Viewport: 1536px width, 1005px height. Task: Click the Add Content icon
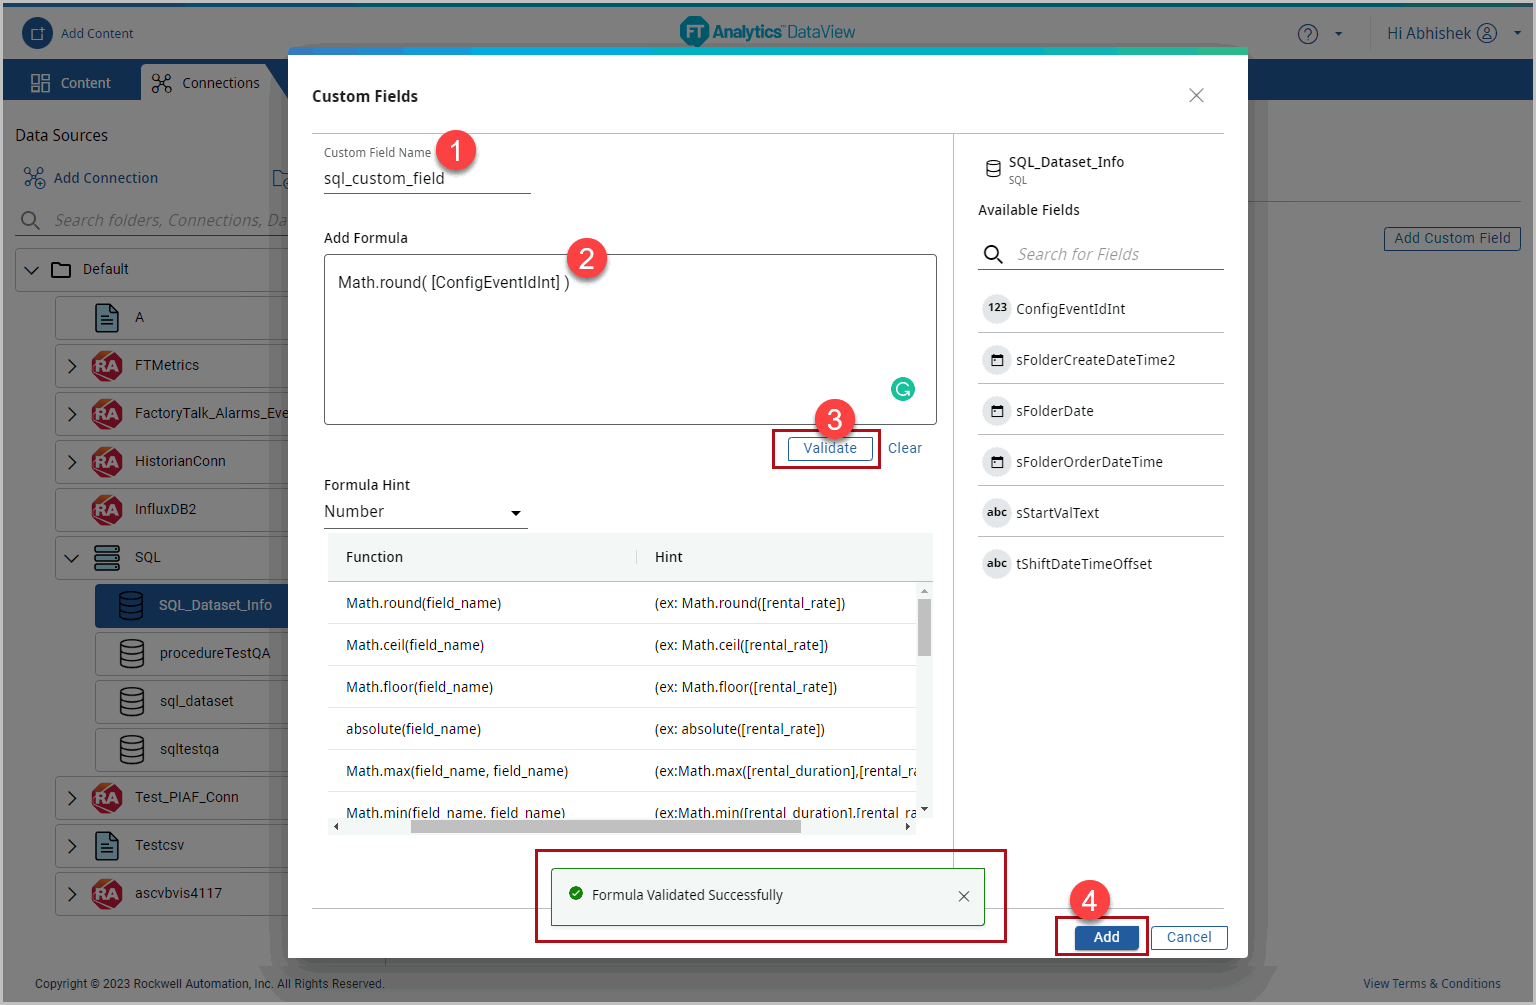[x=37, y=33]
